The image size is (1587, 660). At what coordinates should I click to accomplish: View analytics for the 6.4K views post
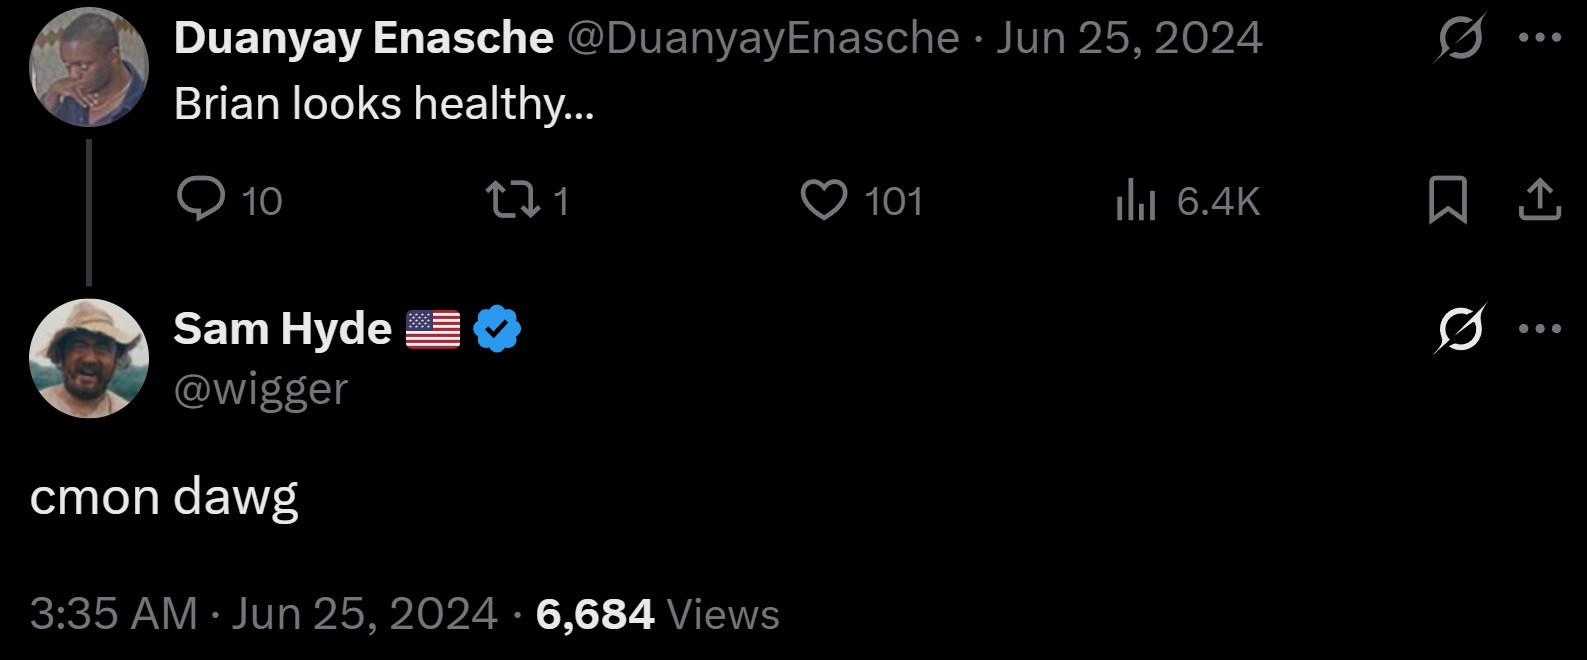click(1136, 200)
